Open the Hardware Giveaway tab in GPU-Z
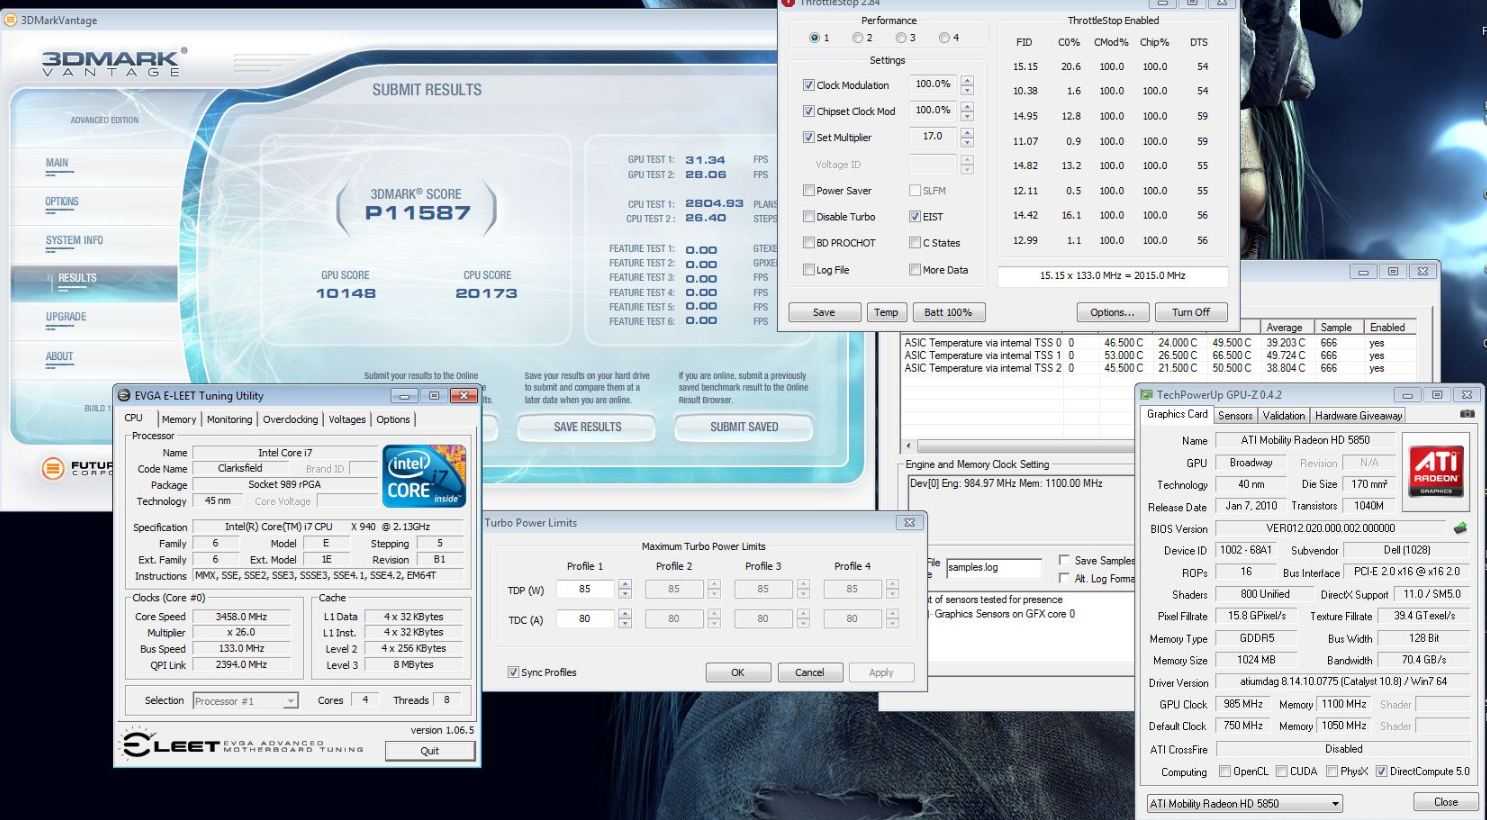This screenshot has height=820, width=1487. pos(1358,415)
